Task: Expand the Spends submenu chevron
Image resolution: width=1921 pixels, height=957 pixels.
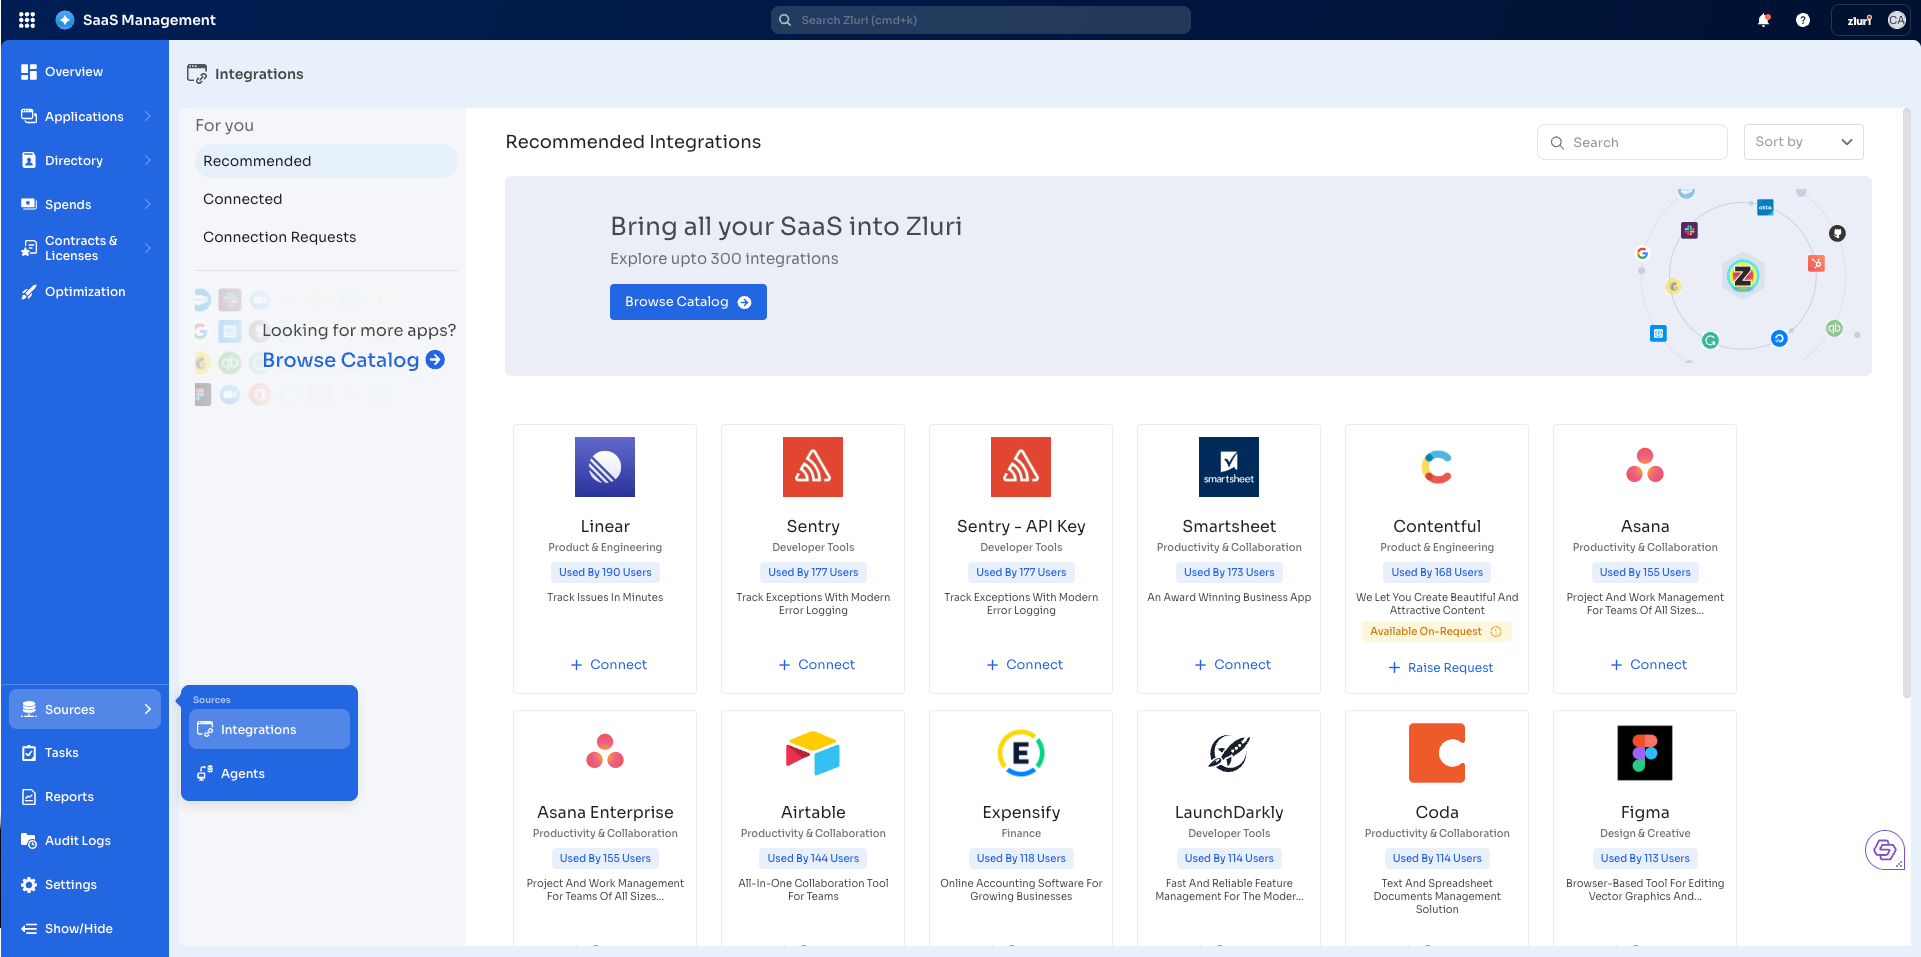Action: (x=148, y=204)
